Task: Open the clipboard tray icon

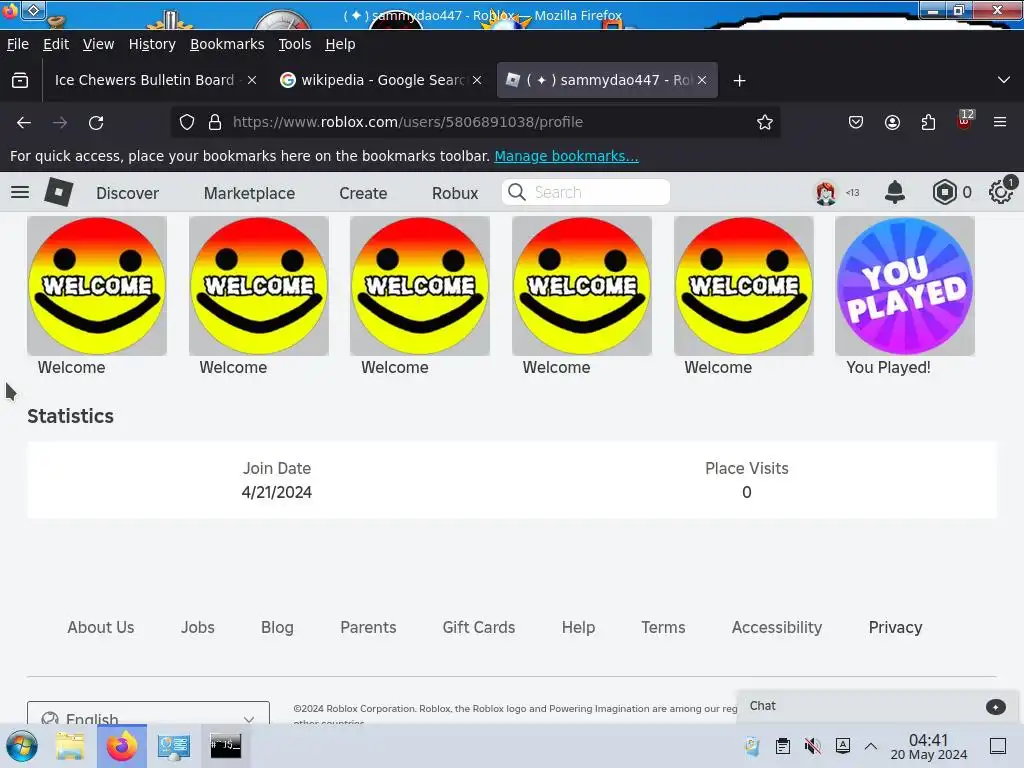Action: (x=782, y=746)
